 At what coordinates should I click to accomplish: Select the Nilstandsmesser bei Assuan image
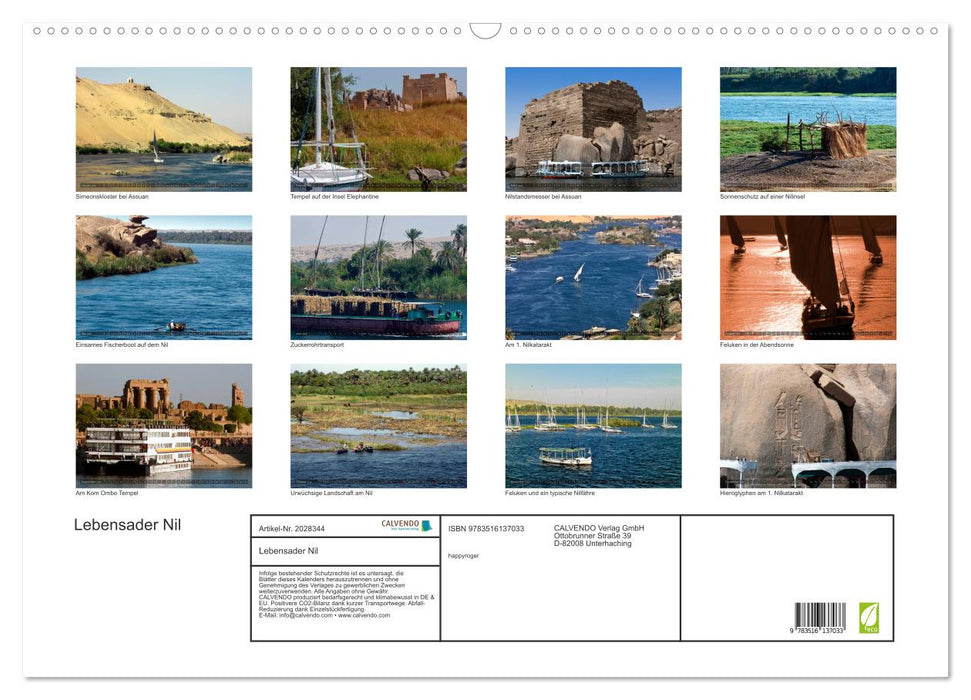point(593,128)
